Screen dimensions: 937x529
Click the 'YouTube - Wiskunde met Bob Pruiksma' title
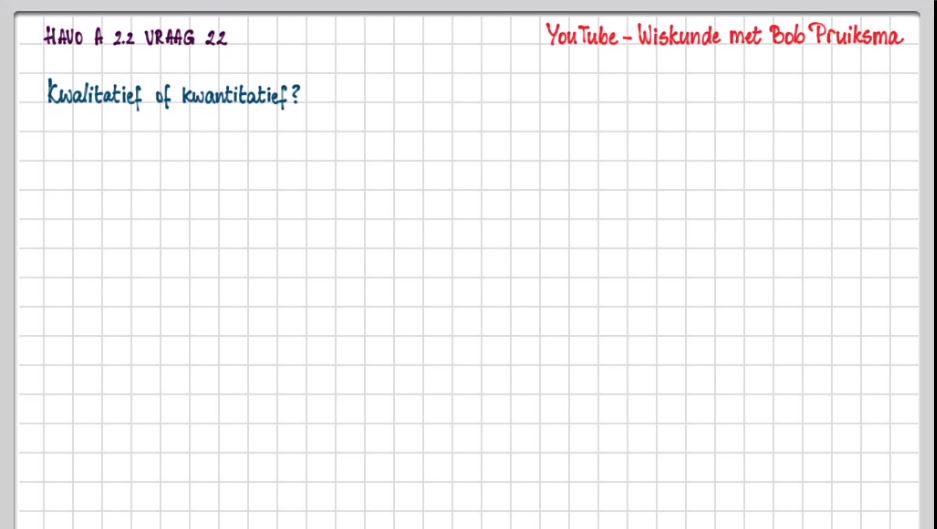click(724, 35)
